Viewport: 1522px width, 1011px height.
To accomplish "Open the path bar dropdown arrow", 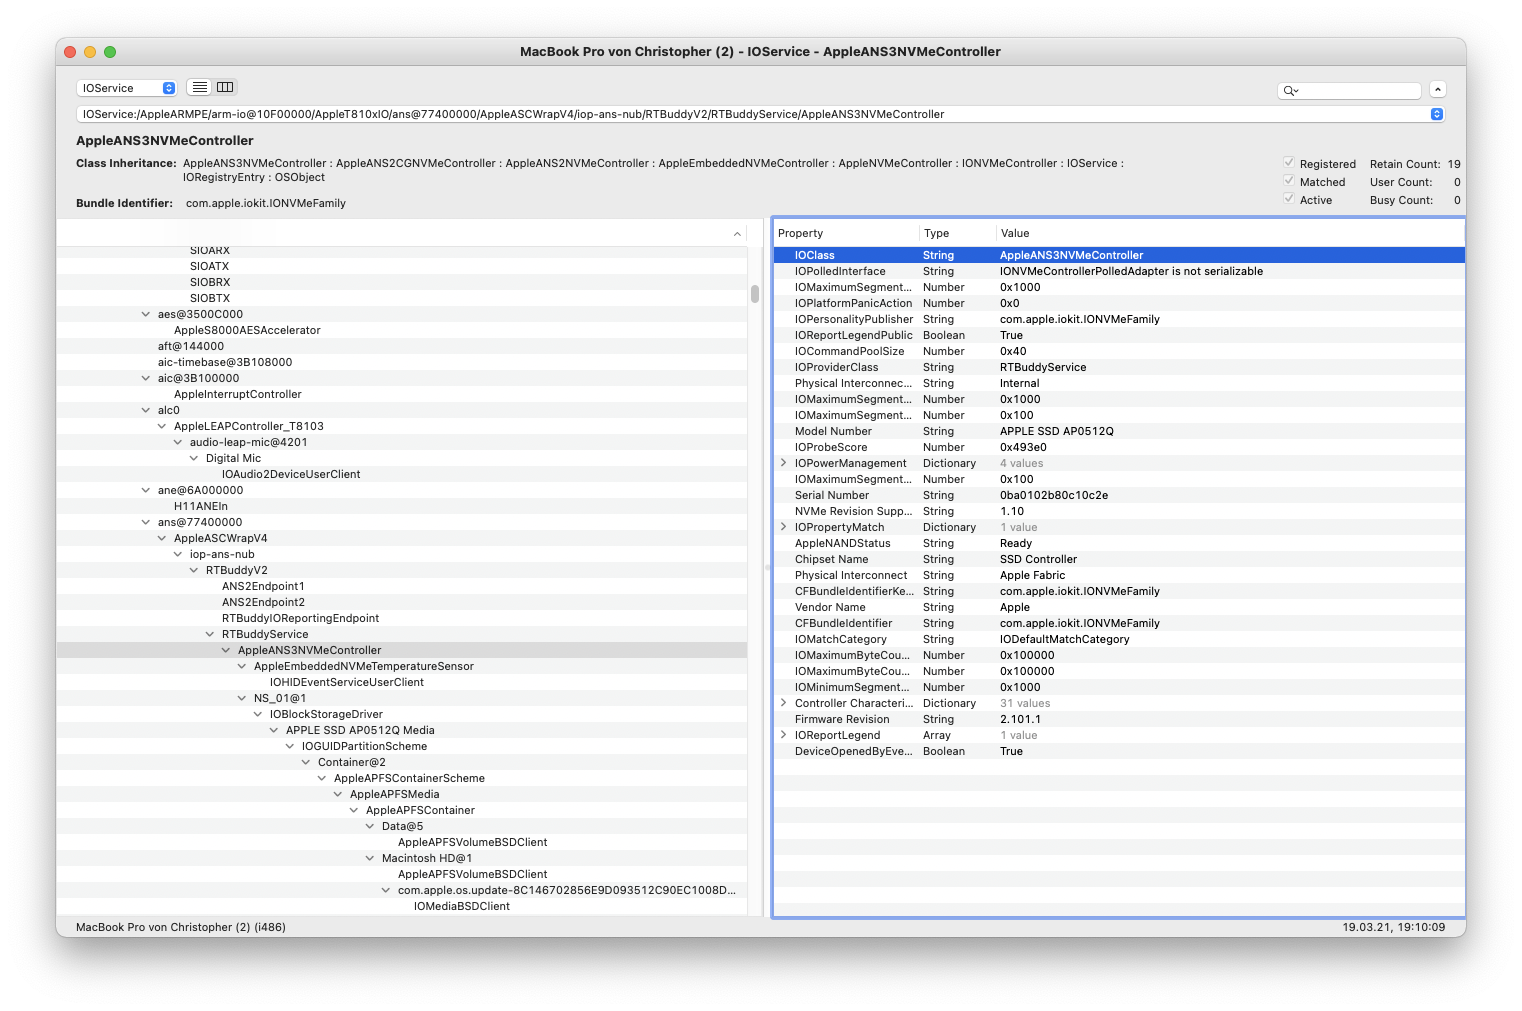I will tap(1437, 114).
